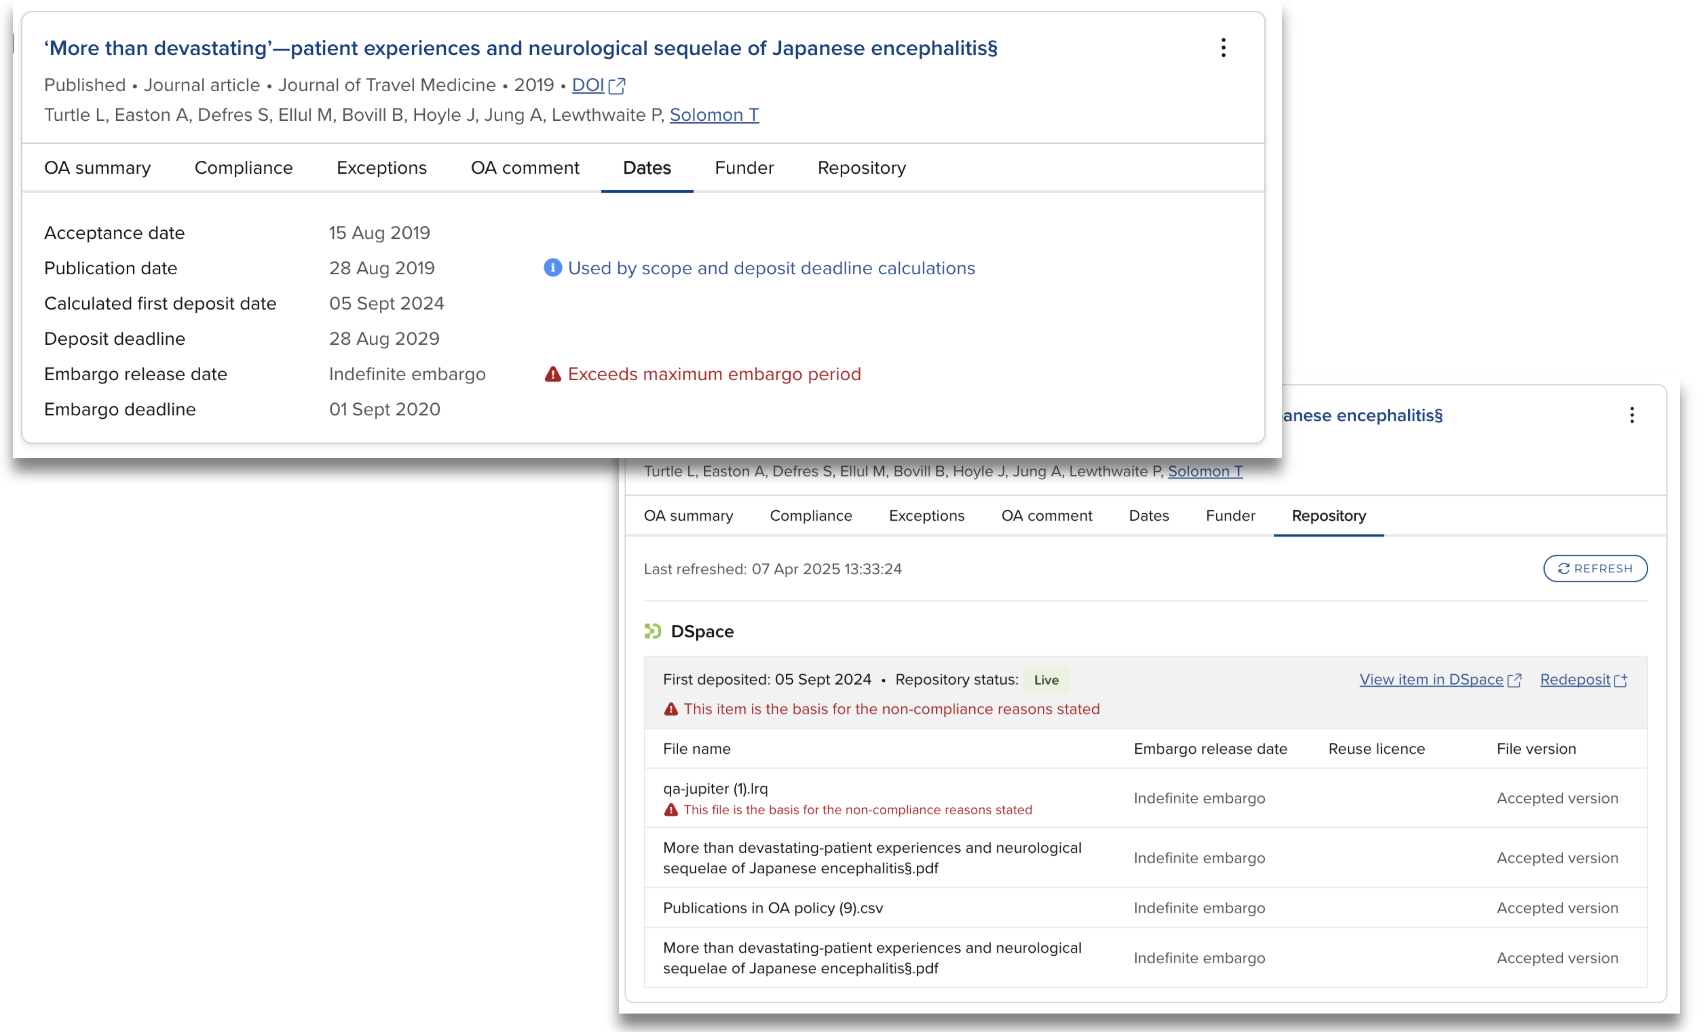Click the red embargo warning triangle icon
The height and width of the screenshot is (1032, 1708).
[x=552, y=374]
